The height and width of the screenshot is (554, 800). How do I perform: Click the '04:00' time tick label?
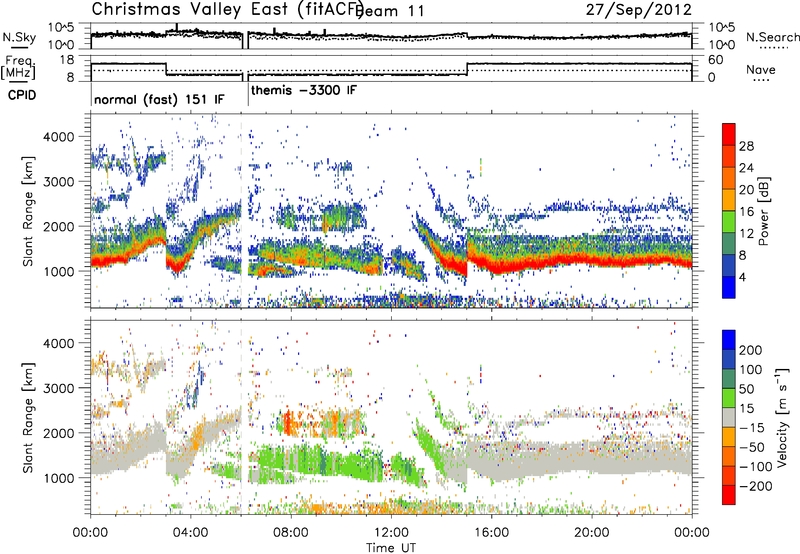coord(191,533)
